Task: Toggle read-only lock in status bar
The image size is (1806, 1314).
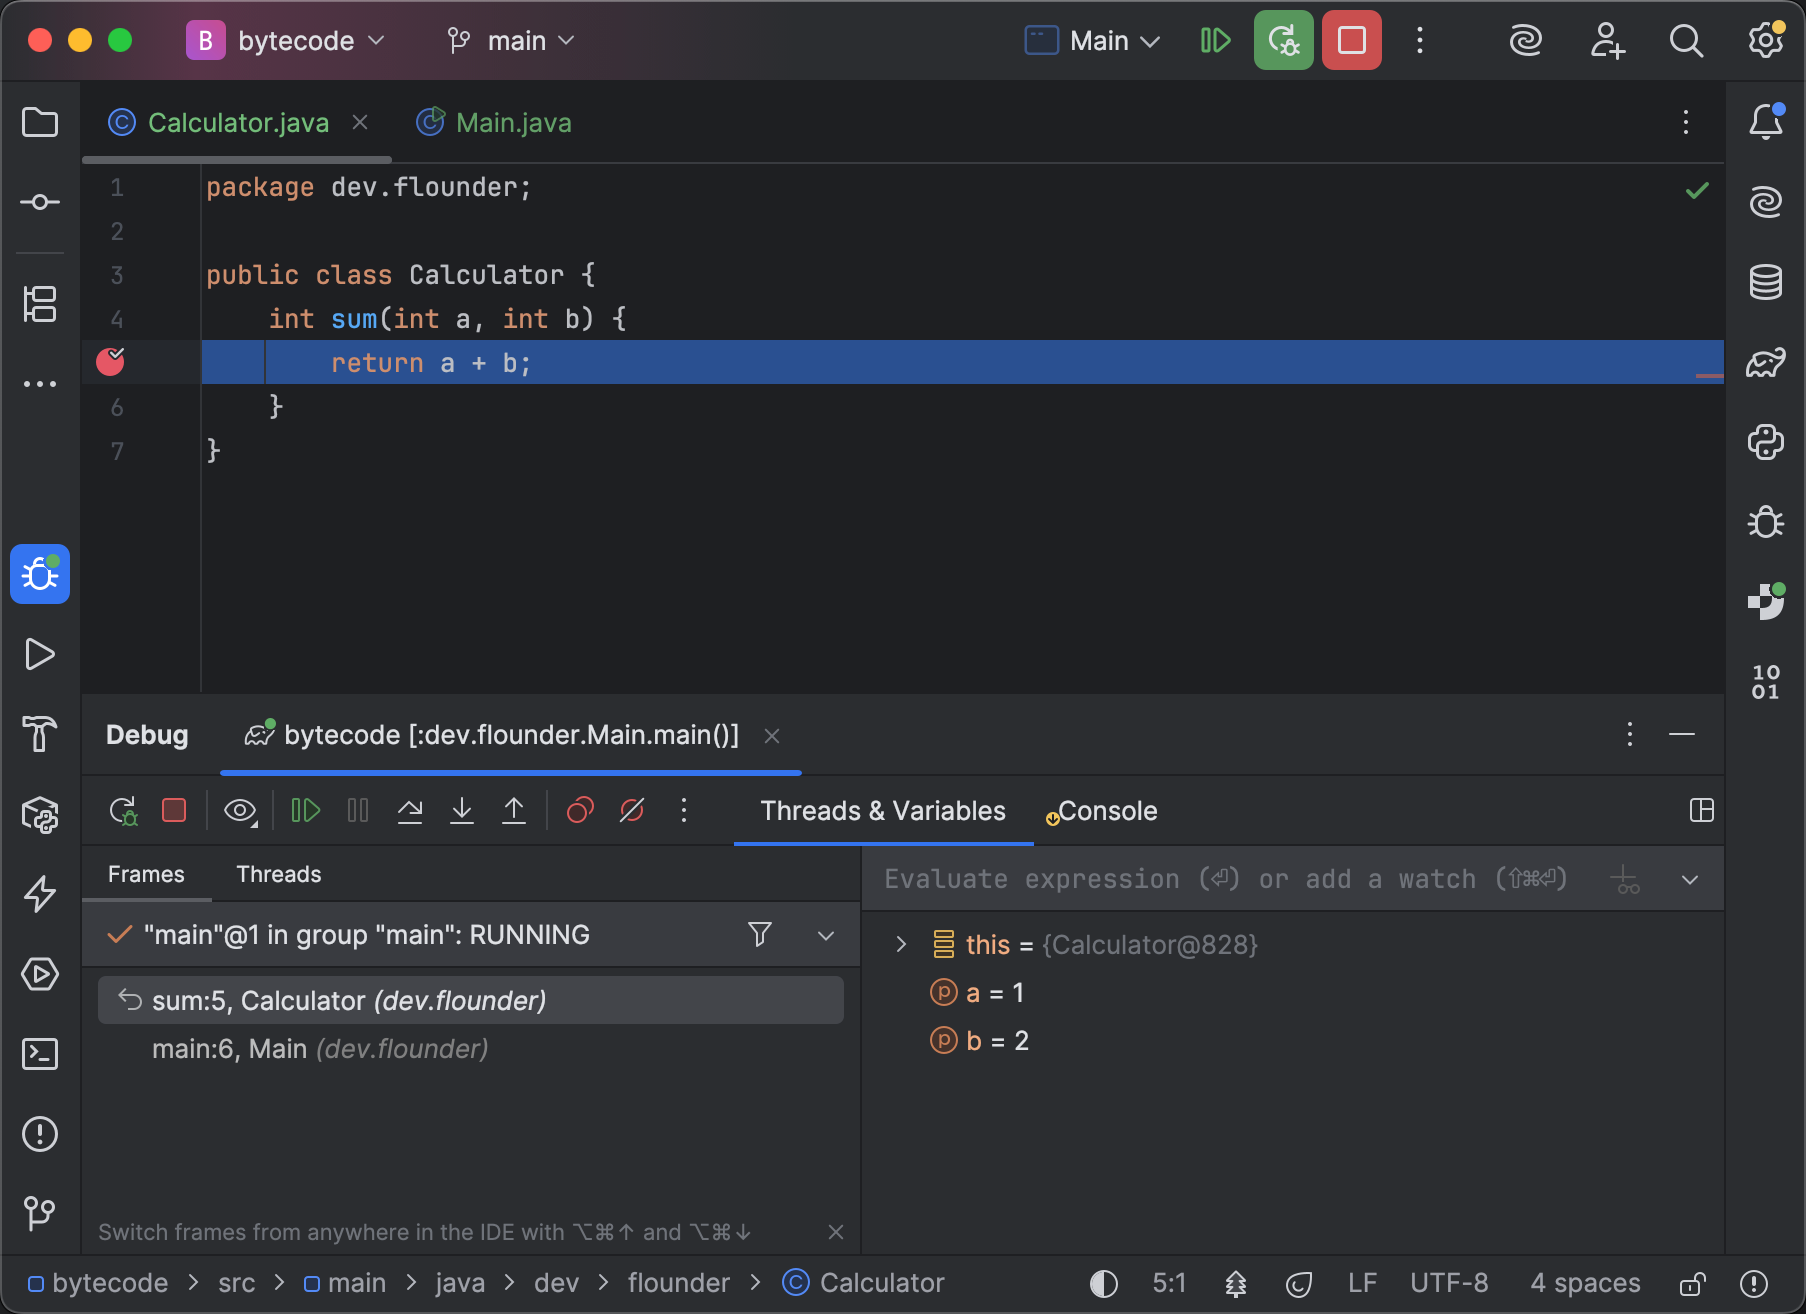Action: [x=1692, y=1283]
